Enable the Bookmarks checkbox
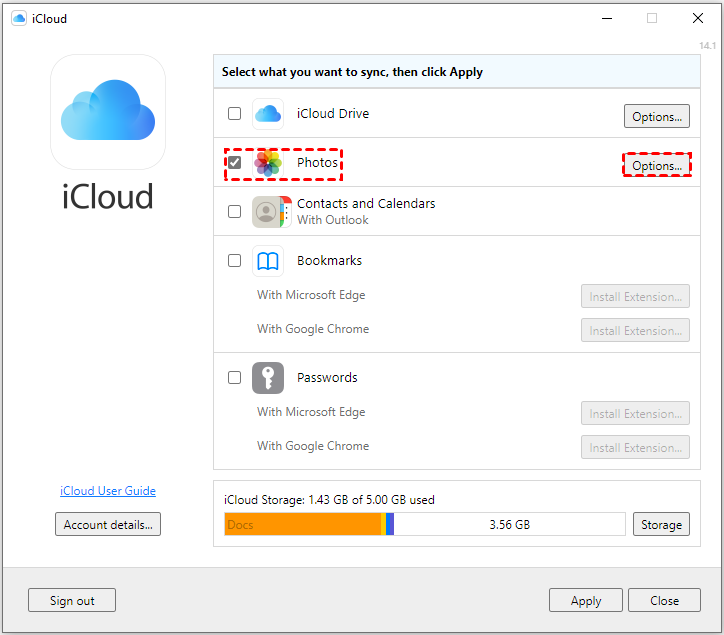 pos(234,261)
